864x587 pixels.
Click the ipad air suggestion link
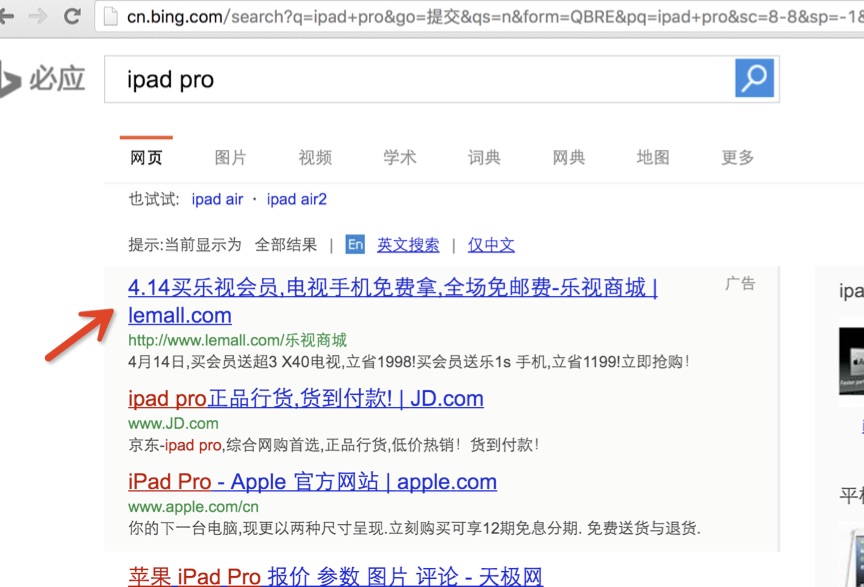[x=217, y=199]
